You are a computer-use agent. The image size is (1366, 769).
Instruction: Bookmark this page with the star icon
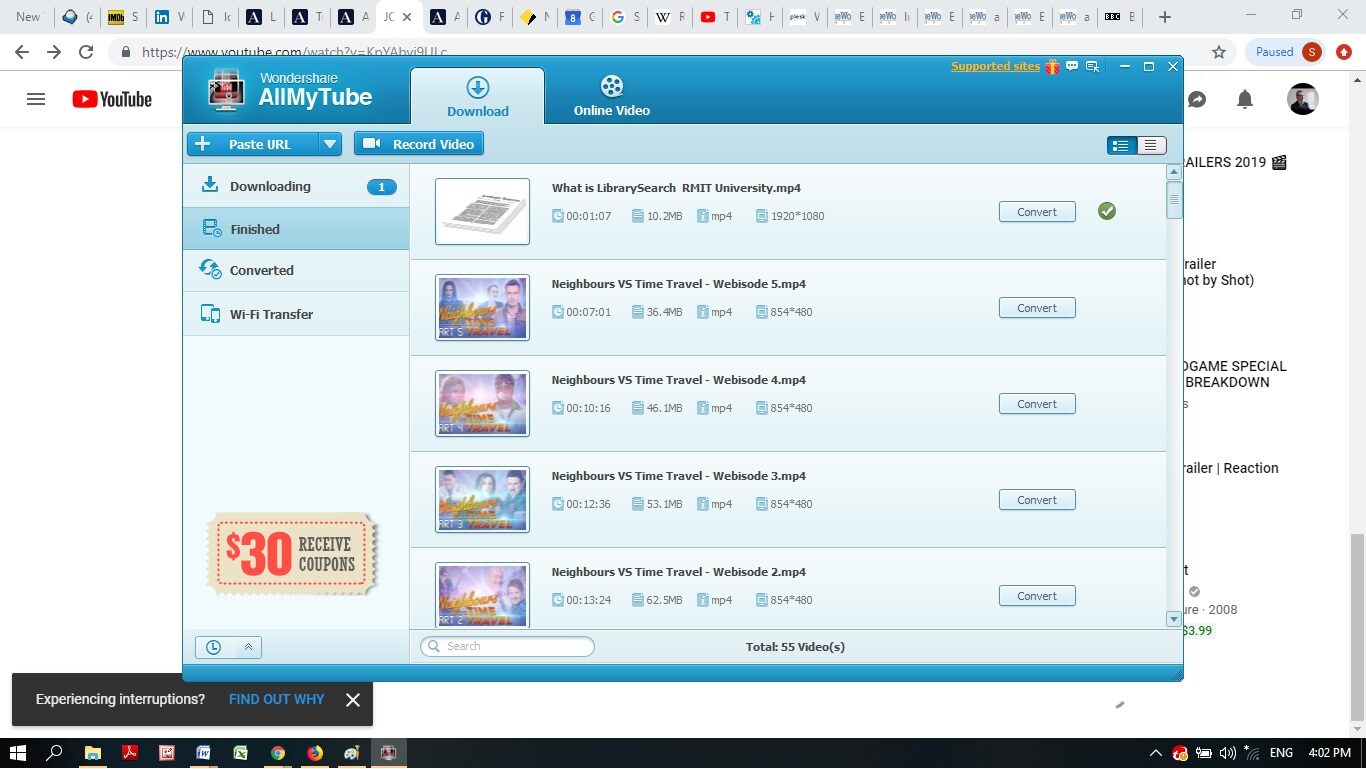point(1218,52)
